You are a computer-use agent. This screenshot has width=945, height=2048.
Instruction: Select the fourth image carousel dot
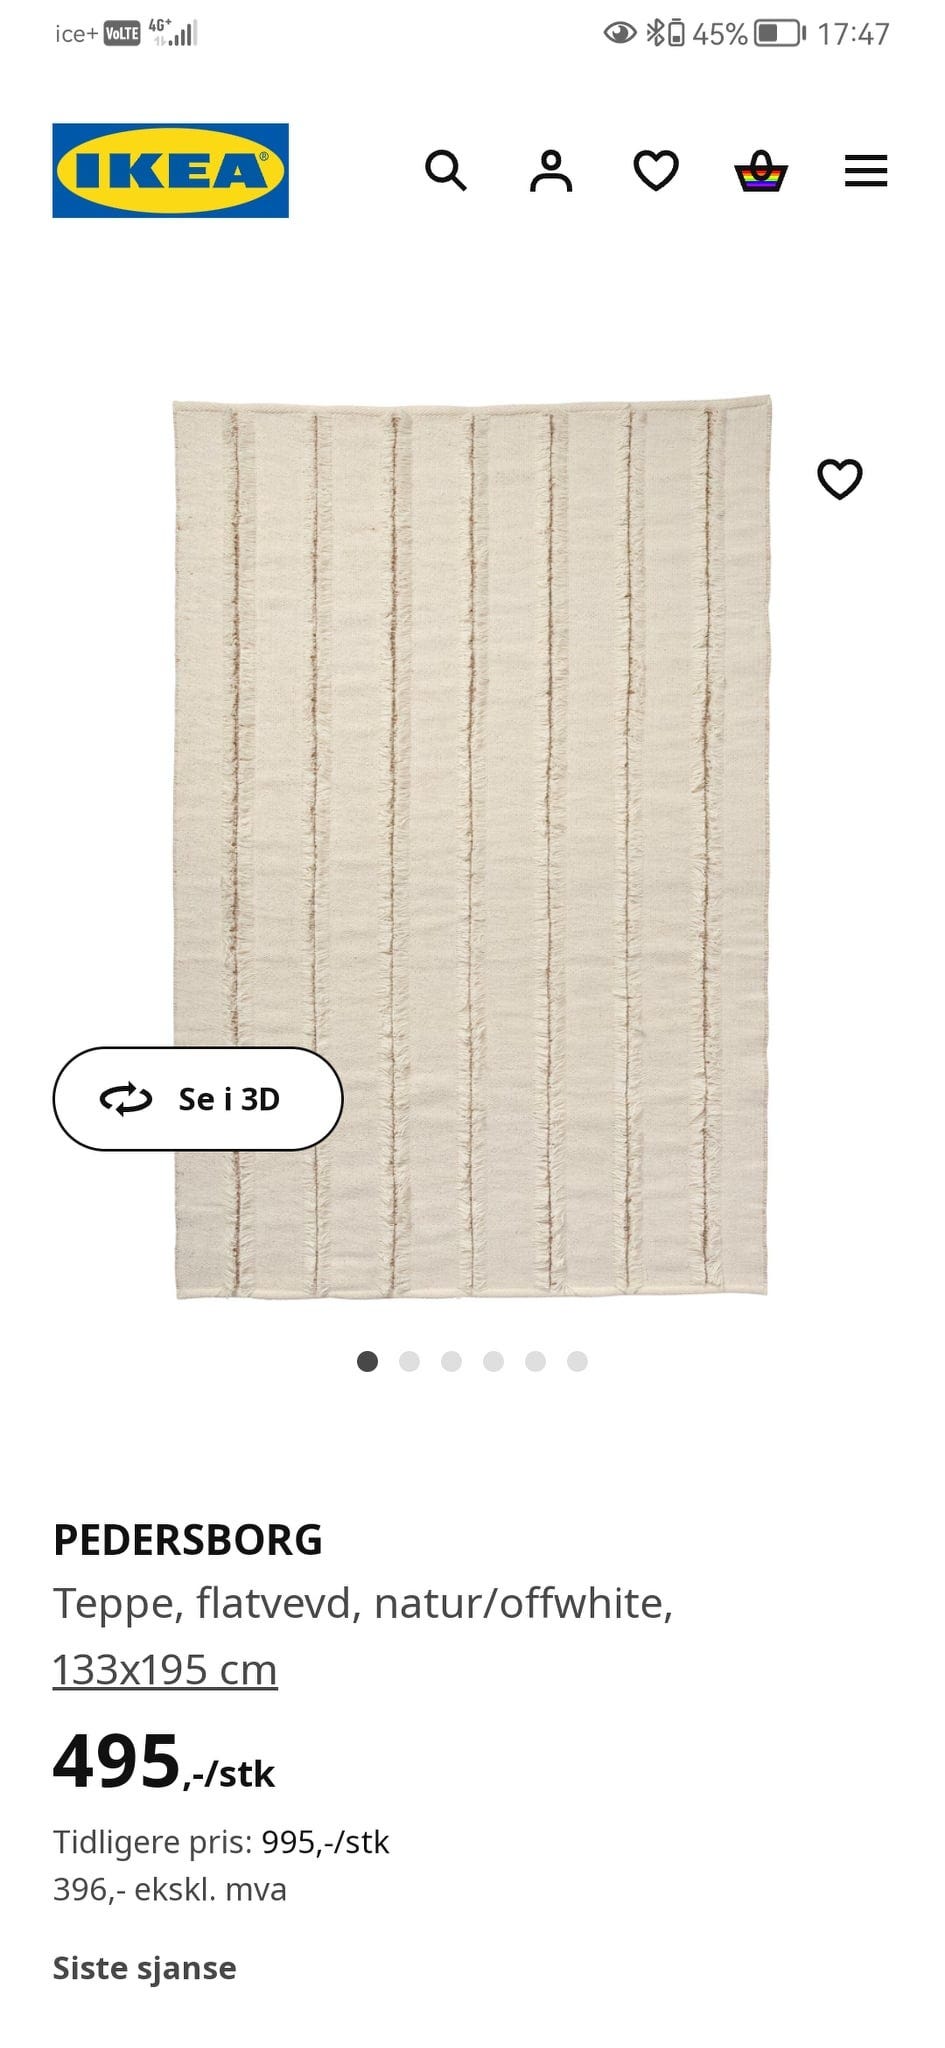click(493, 1361)
